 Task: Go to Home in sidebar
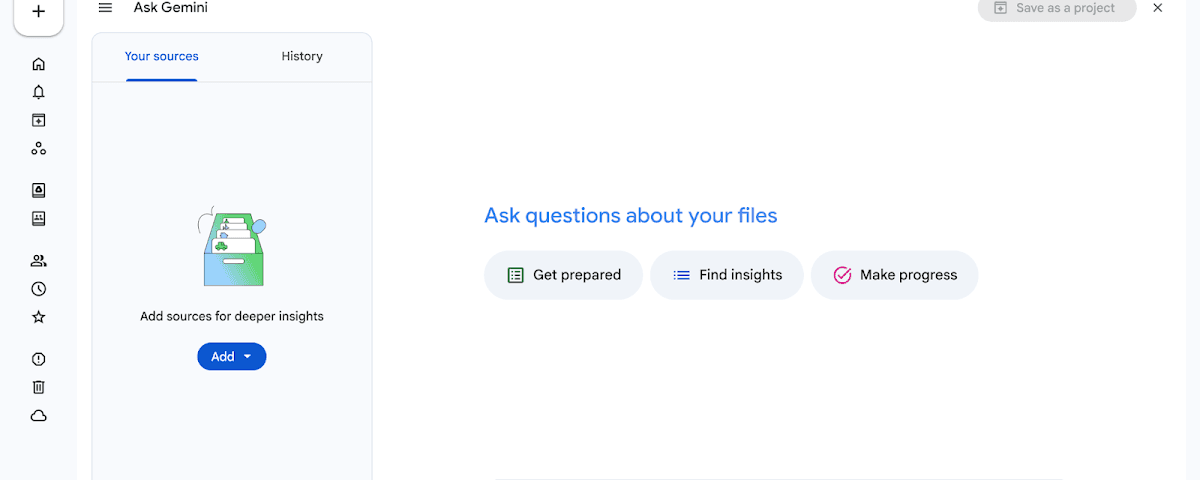coord(39,64)
